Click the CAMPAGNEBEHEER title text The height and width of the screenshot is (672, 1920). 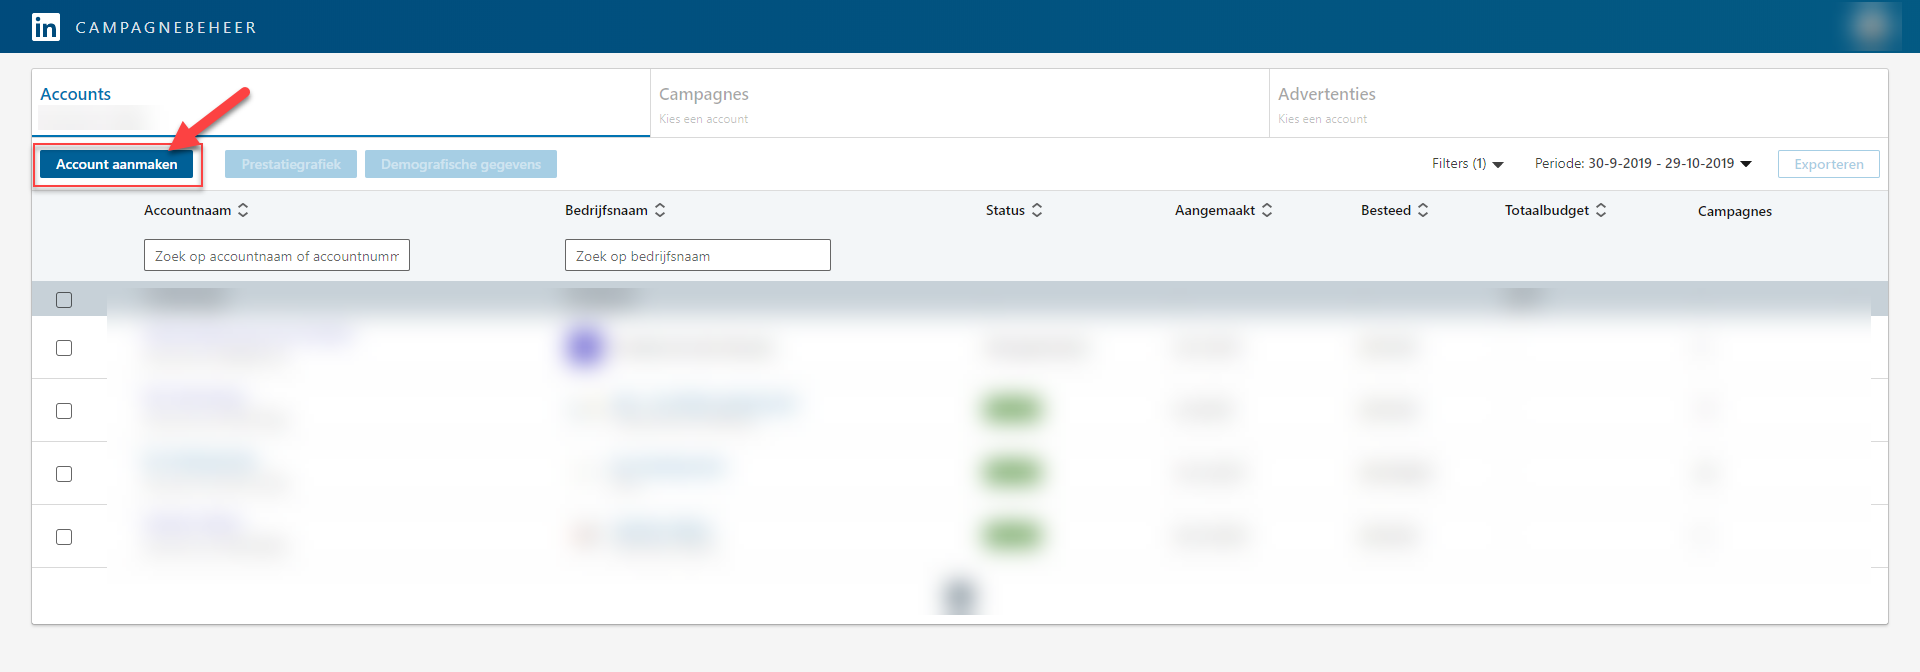point(166,28)
